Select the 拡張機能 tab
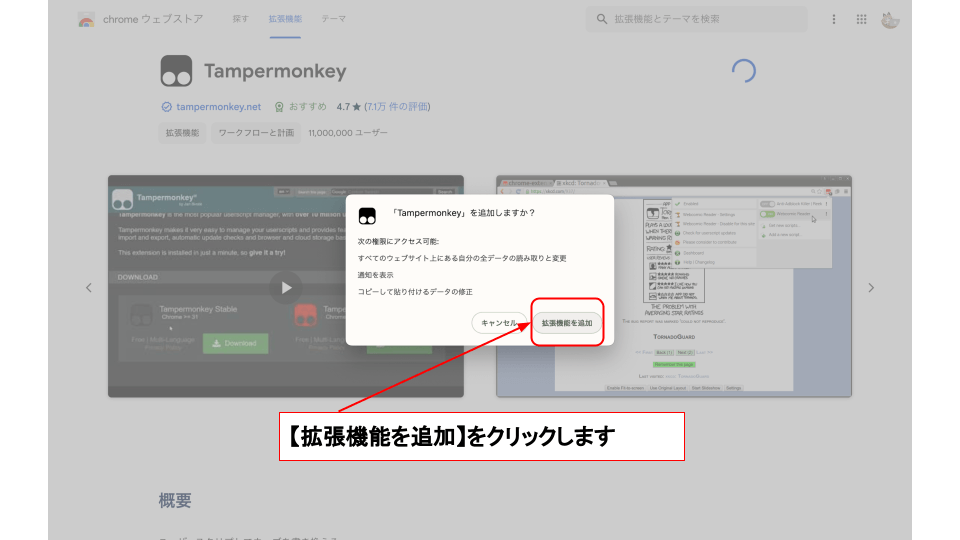This screenshot has height=540, width=960. click(284, 19)
